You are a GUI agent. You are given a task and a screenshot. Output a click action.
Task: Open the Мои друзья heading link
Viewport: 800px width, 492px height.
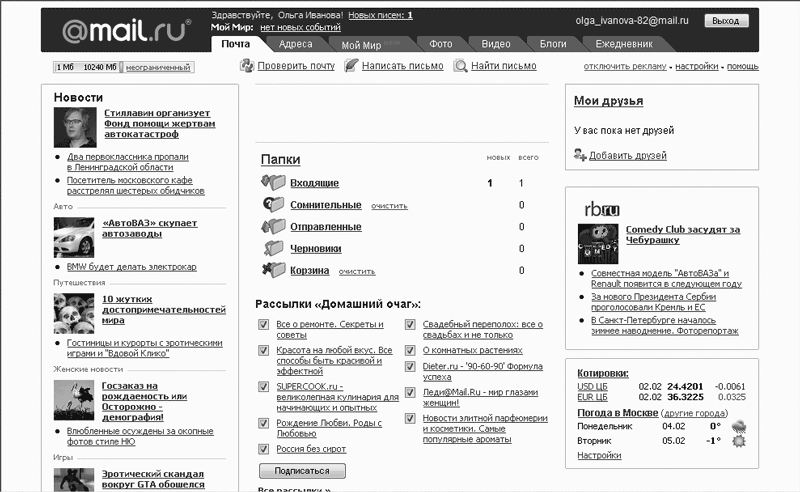pyautogui.click(x=608, y=101)
